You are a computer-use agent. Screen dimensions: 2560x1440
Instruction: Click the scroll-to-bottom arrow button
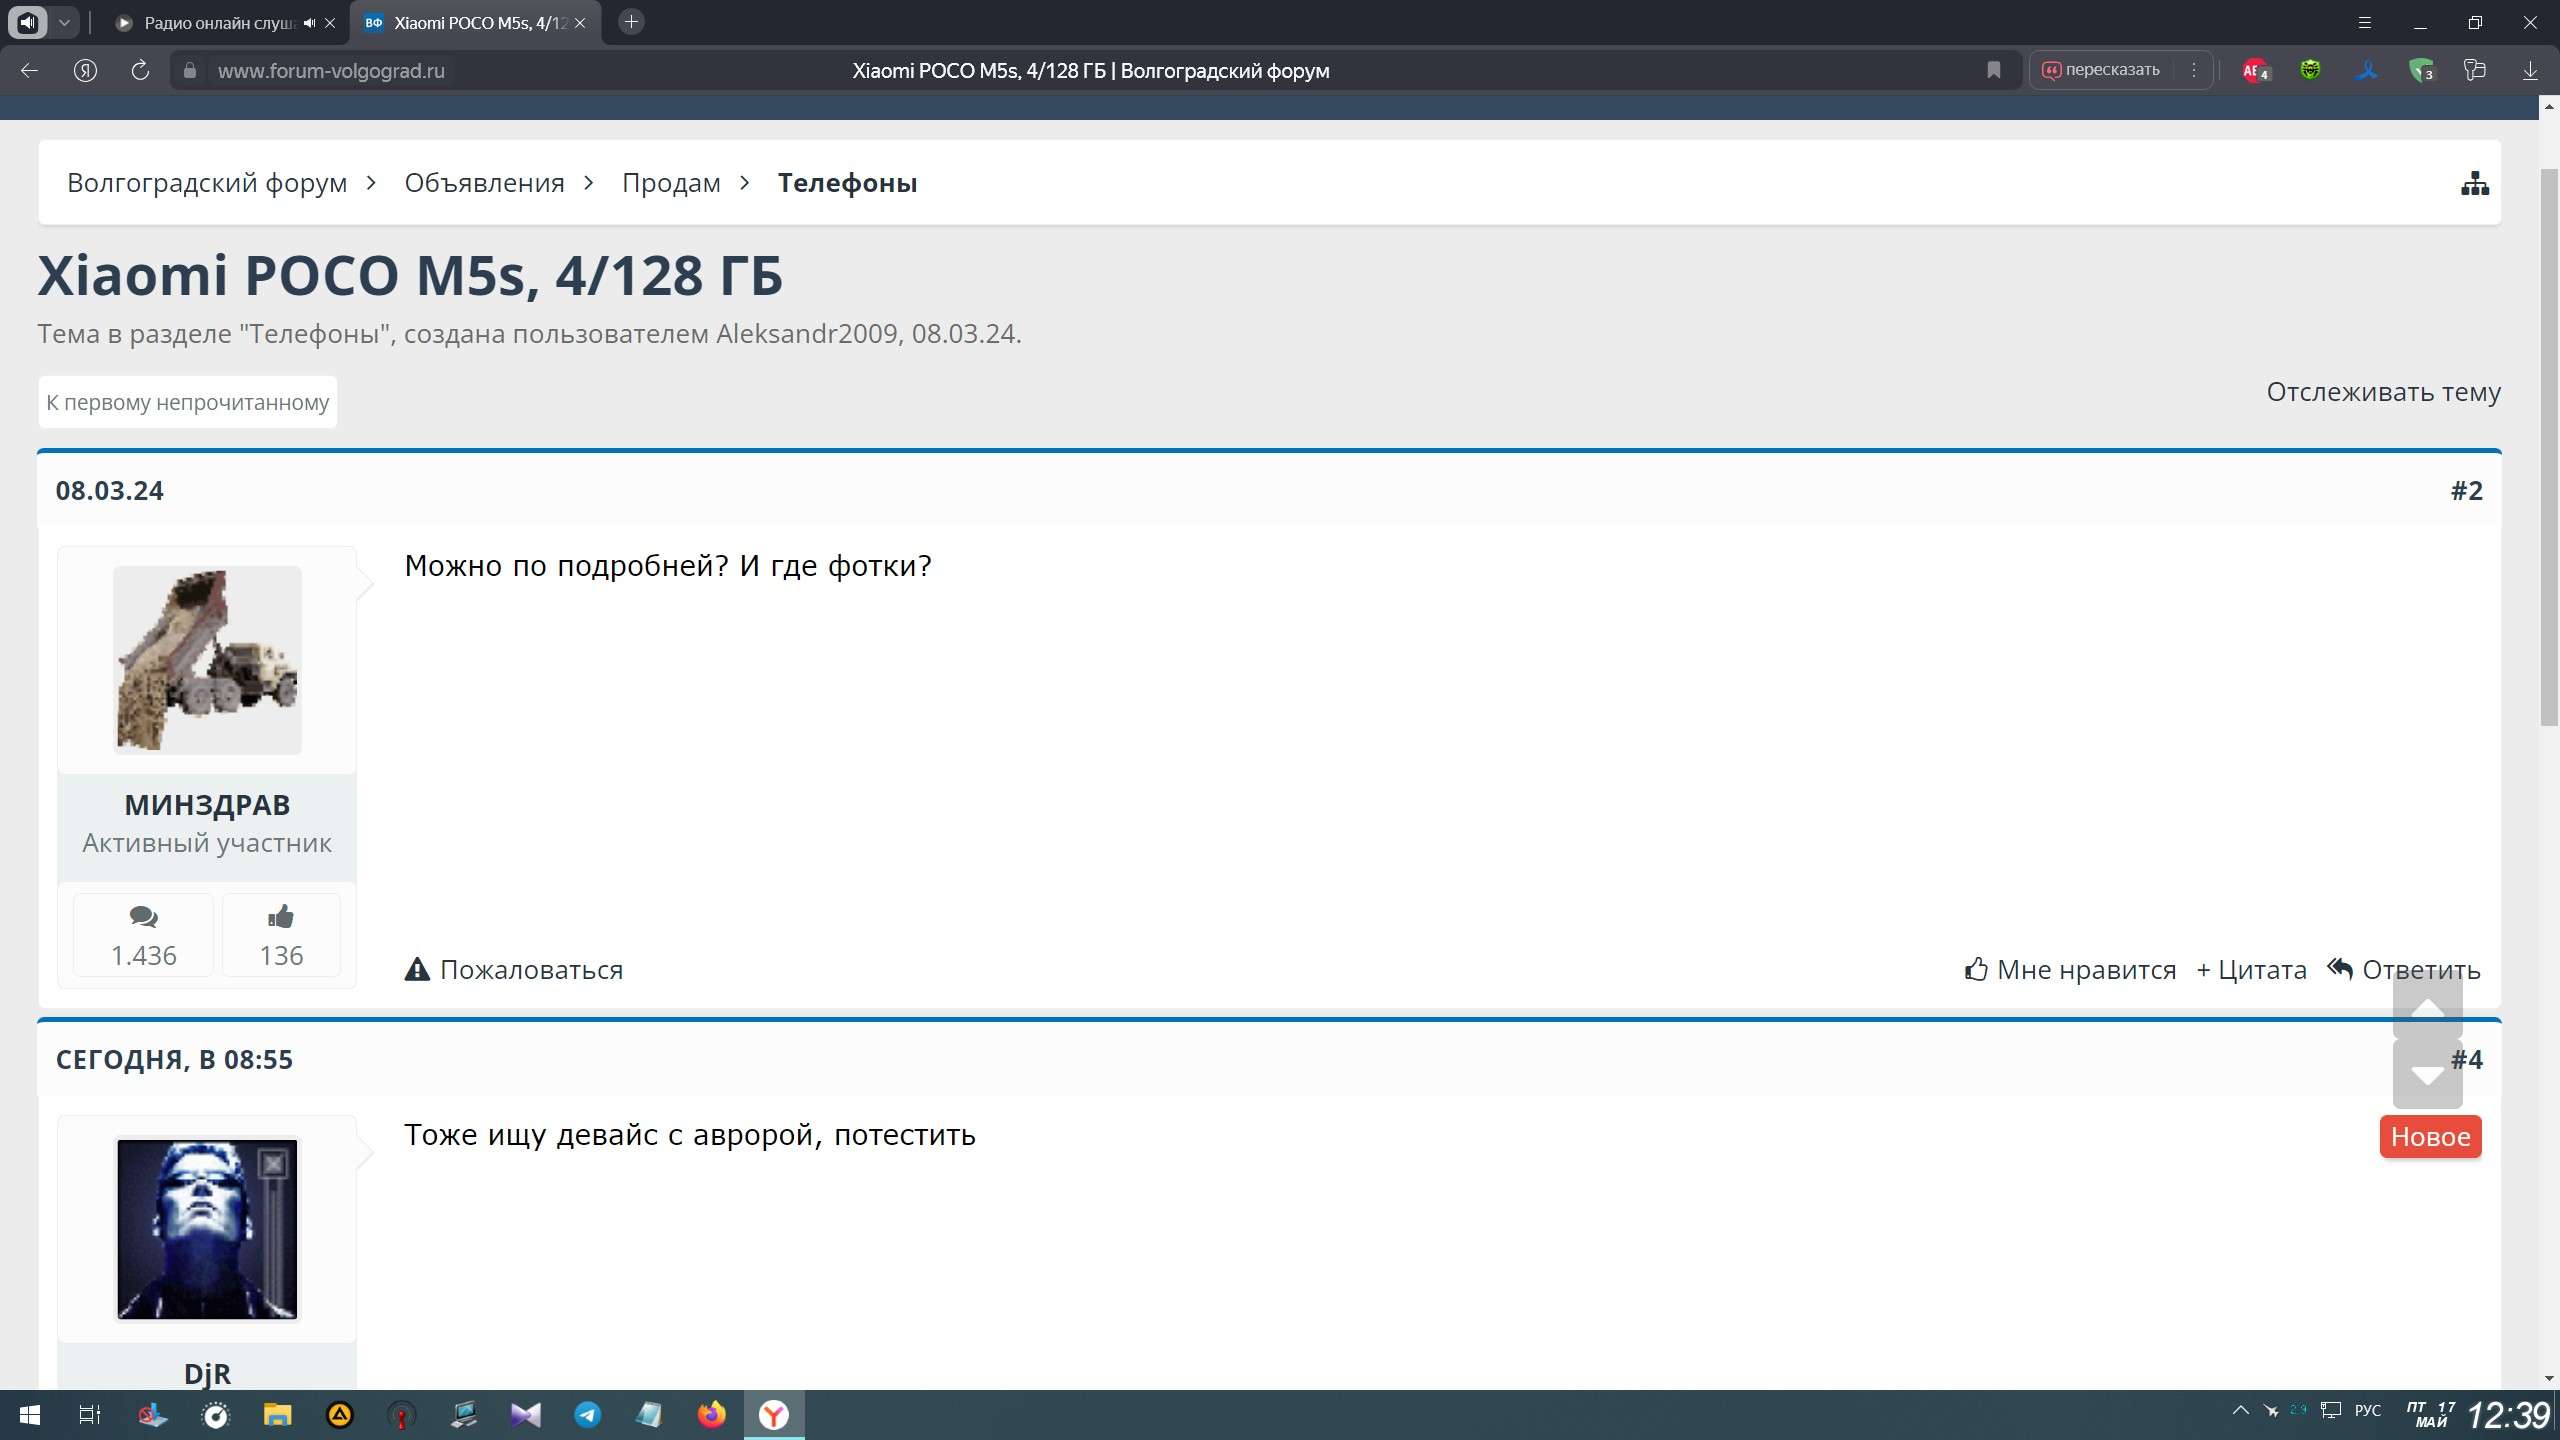[x=2427, y=1075]
